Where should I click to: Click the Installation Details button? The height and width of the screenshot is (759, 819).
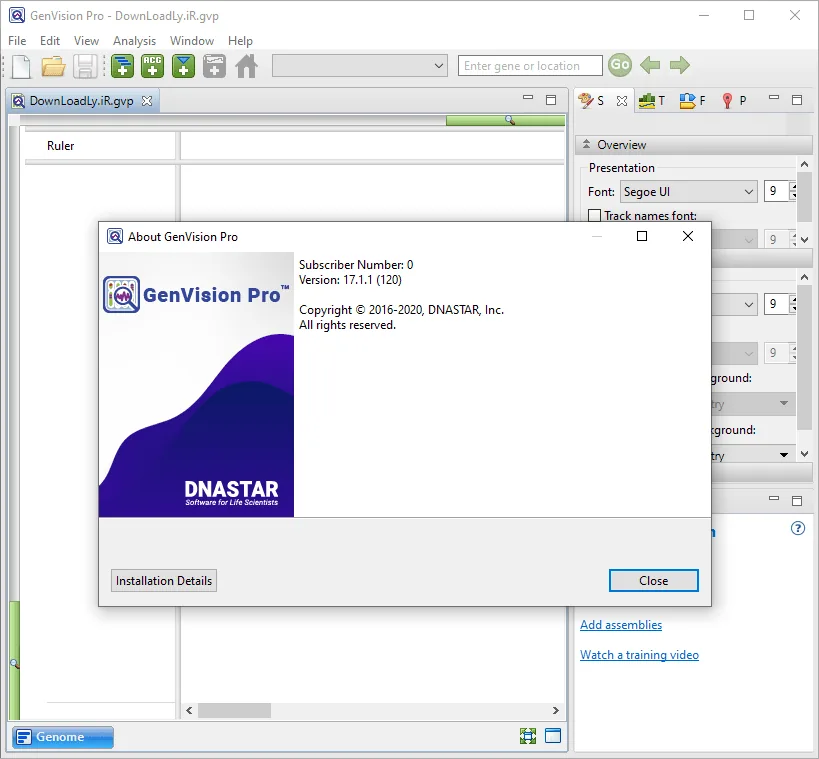tap(163, 580)
